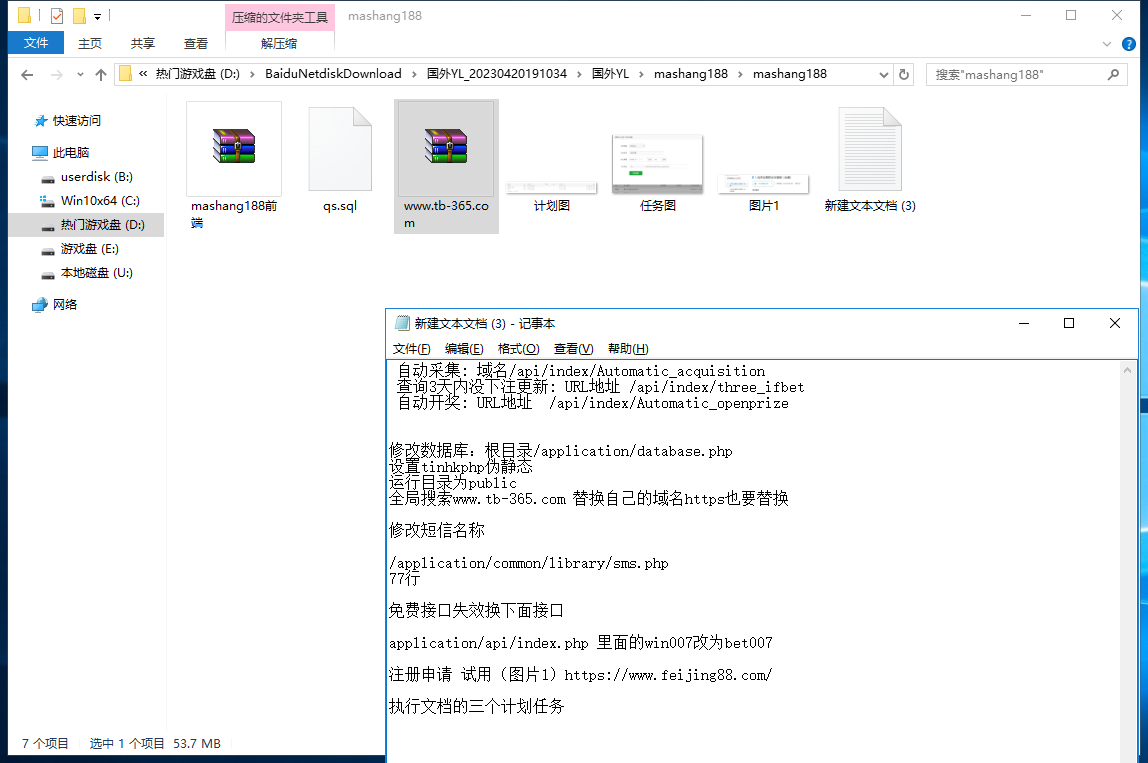The width and height of the screenshot is (1148, 763).
Task: Open the 任务图 image thumbnail
Action: (657, 165)
